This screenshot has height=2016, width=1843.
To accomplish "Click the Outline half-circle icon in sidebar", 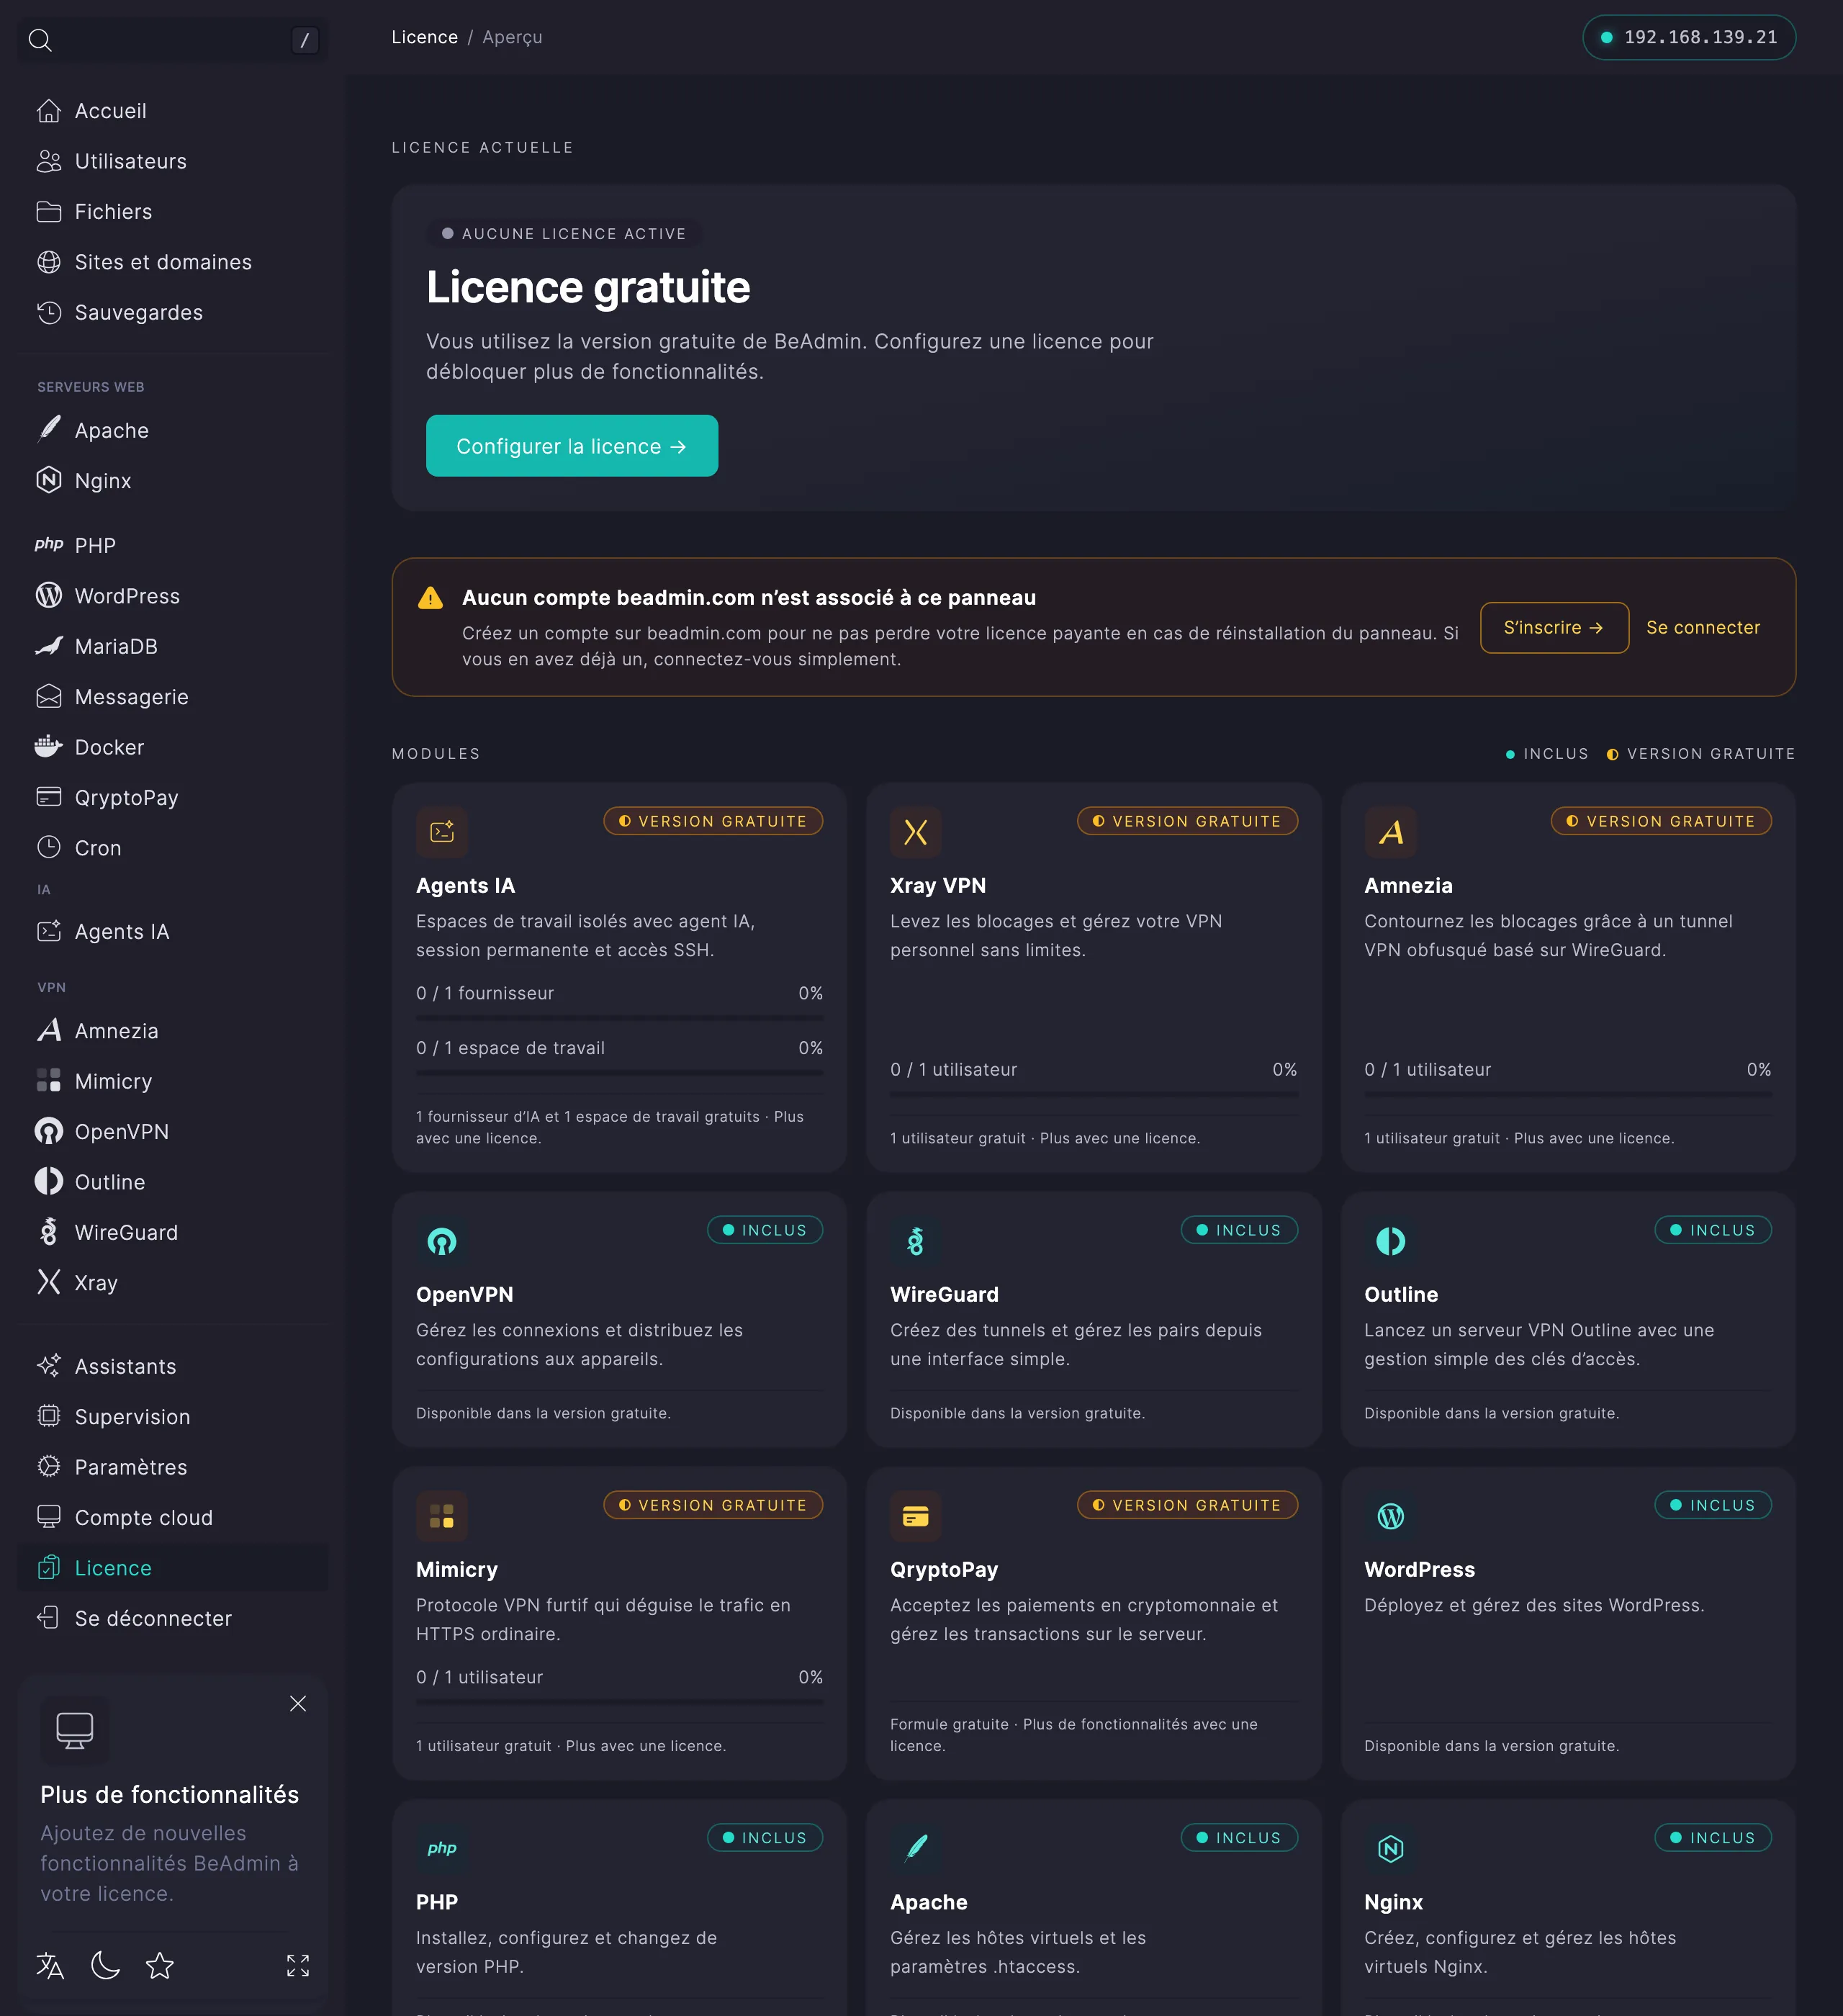I will 49,1181.
